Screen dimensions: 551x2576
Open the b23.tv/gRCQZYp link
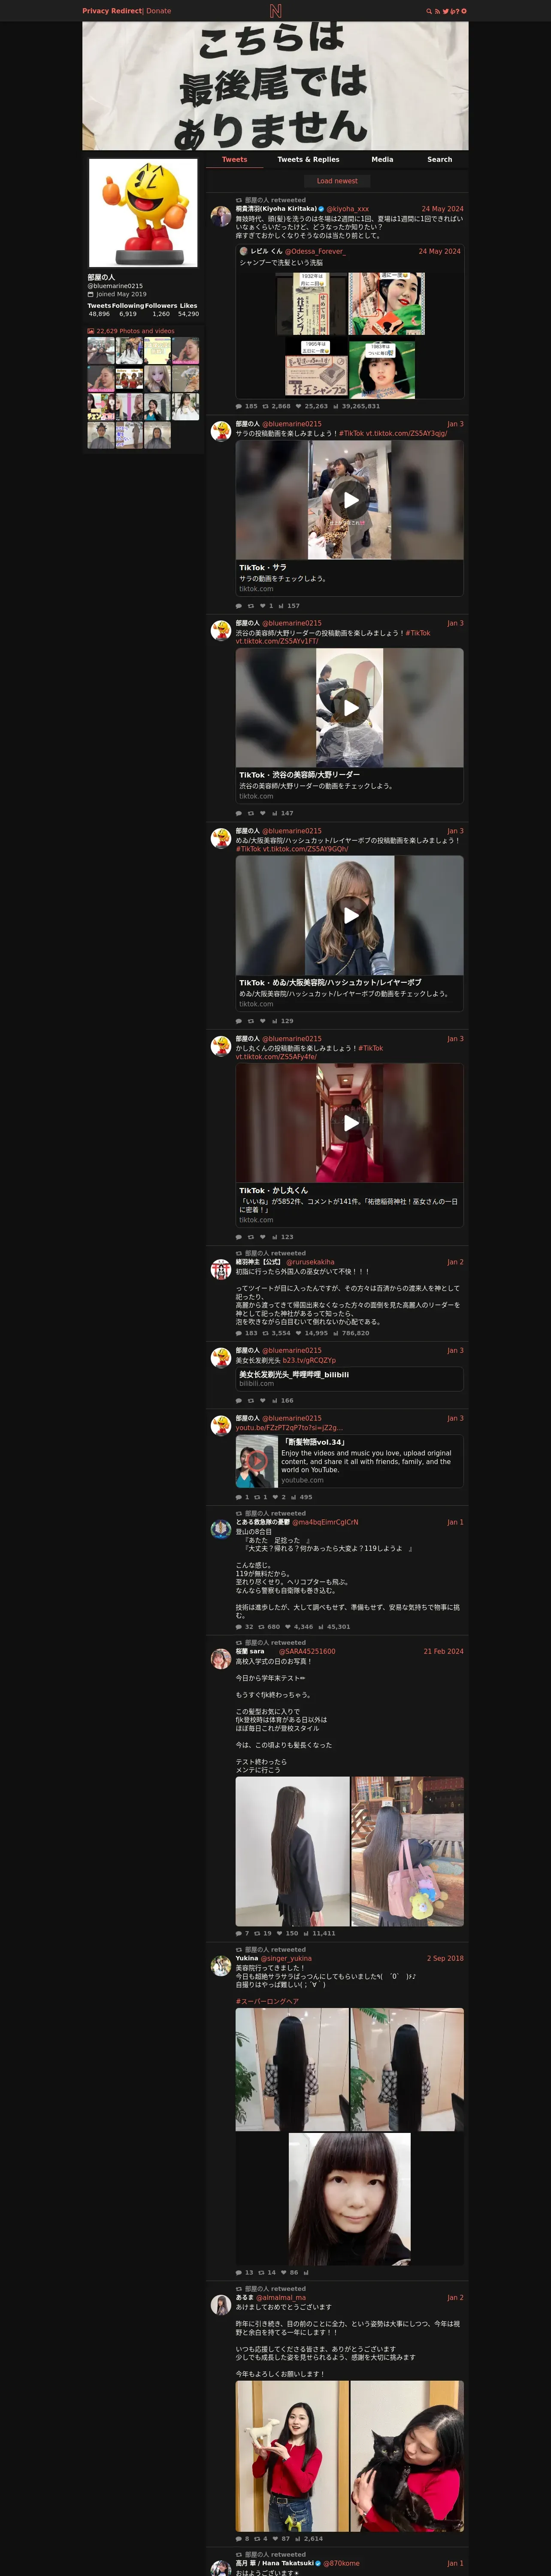(x=309, y=1360)
